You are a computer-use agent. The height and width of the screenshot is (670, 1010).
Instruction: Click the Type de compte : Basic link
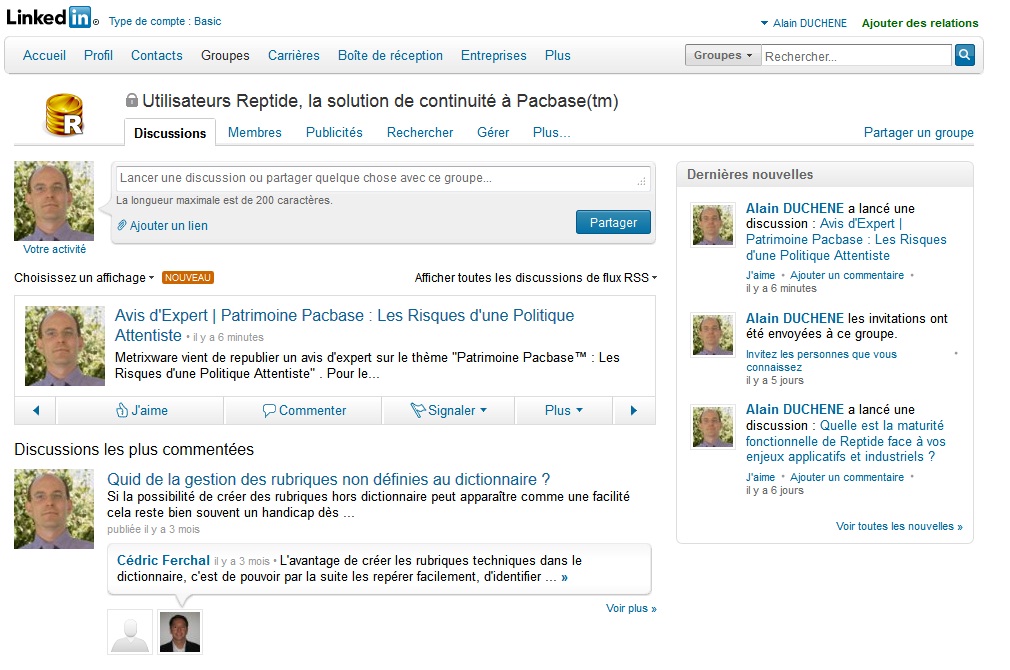165,21
